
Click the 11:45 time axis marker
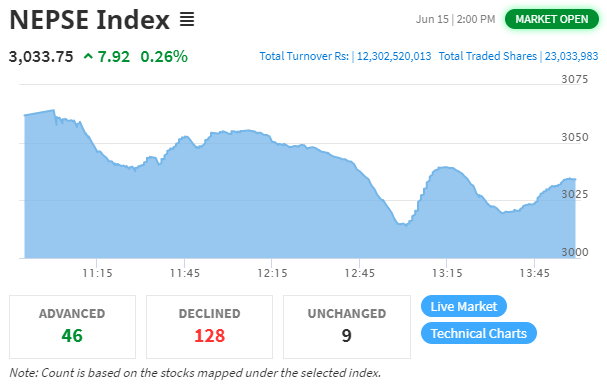click(185, 273)
